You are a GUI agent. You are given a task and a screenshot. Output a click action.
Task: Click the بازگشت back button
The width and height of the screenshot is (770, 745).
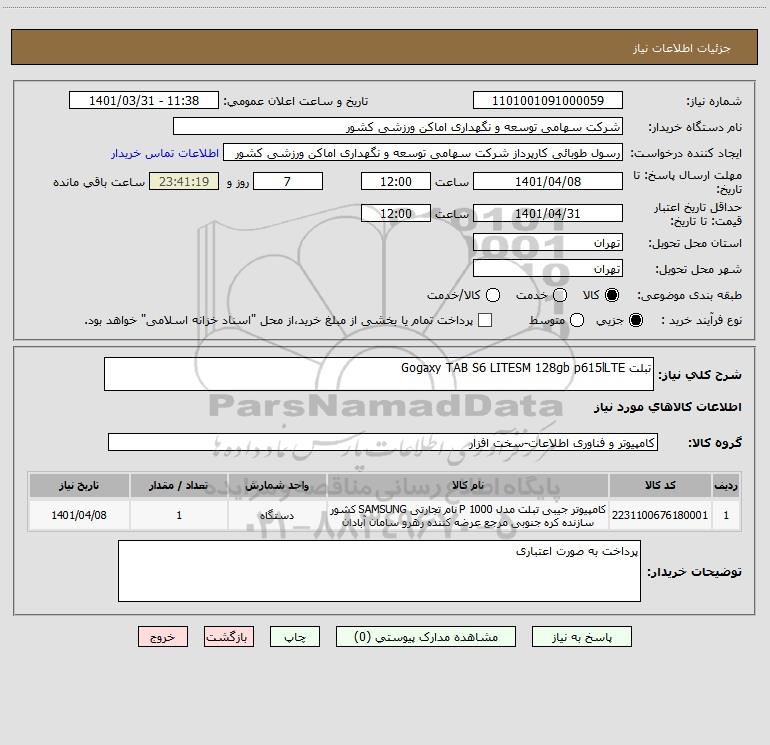click(x=229, y=636)
